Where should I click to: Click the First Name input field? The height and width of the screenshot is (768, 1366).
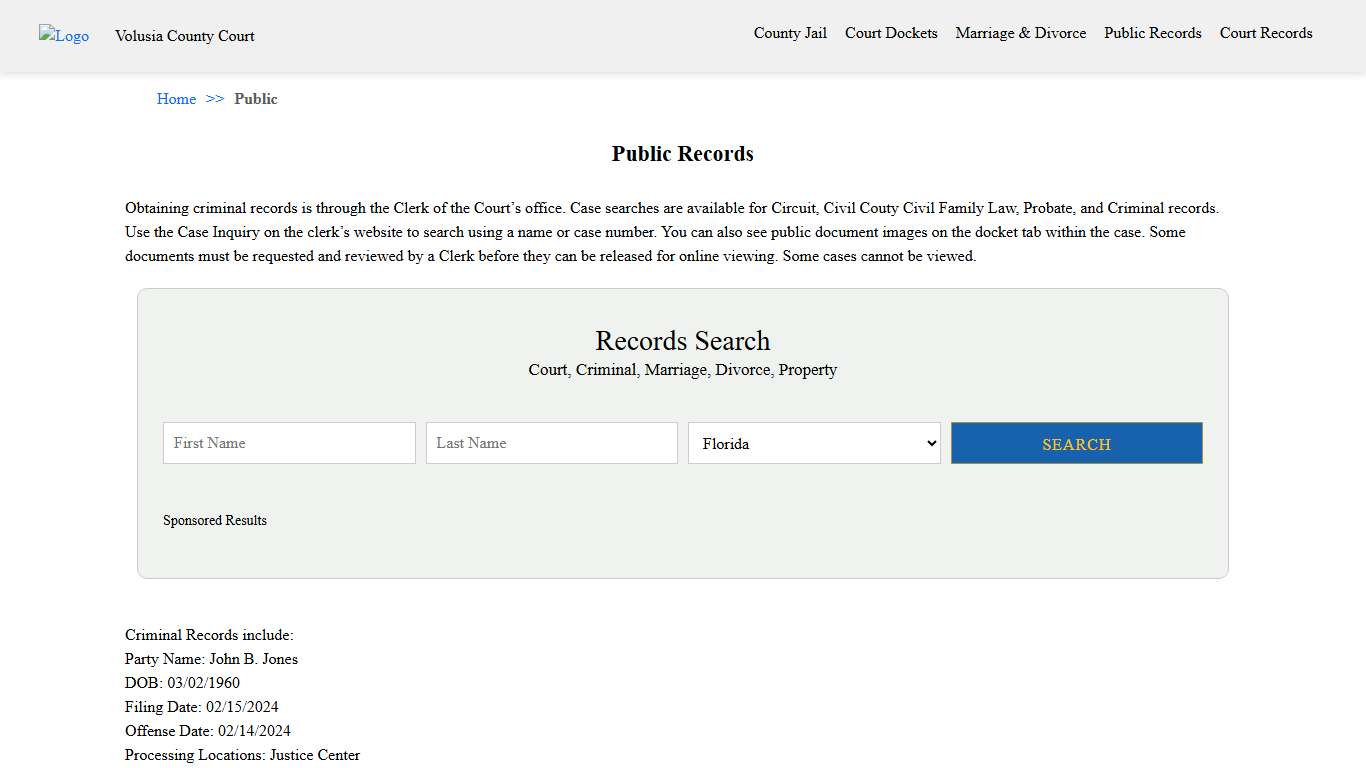[289, 442]
